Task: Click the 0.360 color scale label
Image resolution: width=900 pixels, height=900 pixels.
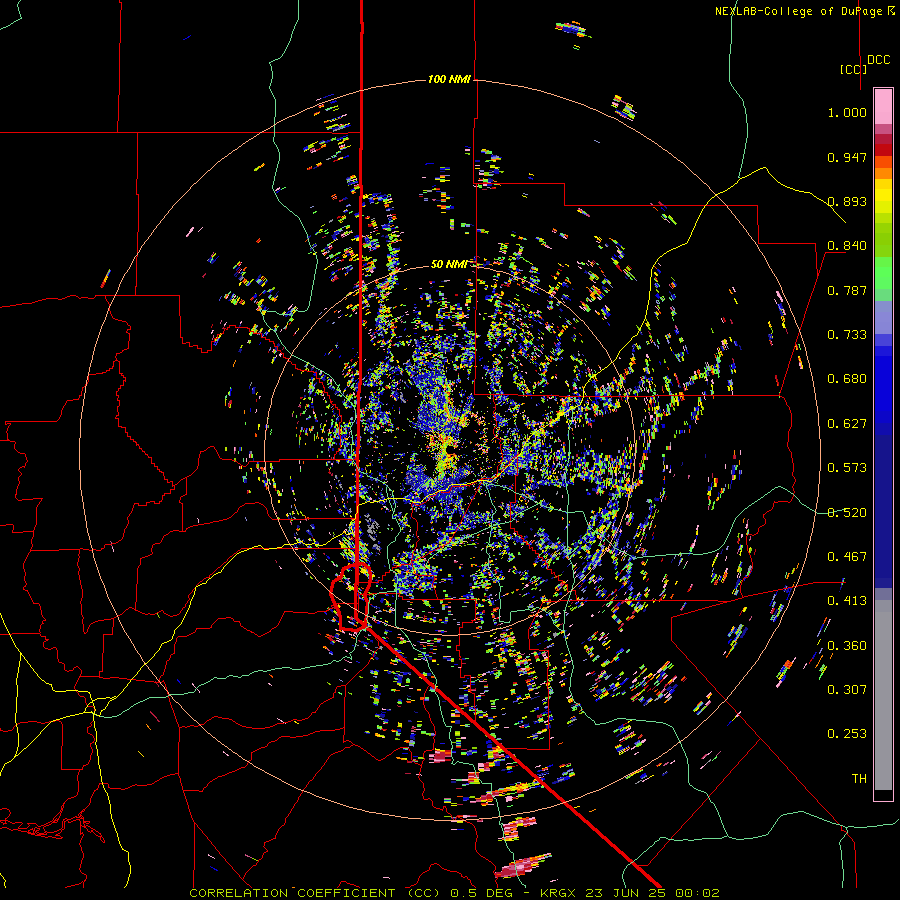Action: [847, 646]
